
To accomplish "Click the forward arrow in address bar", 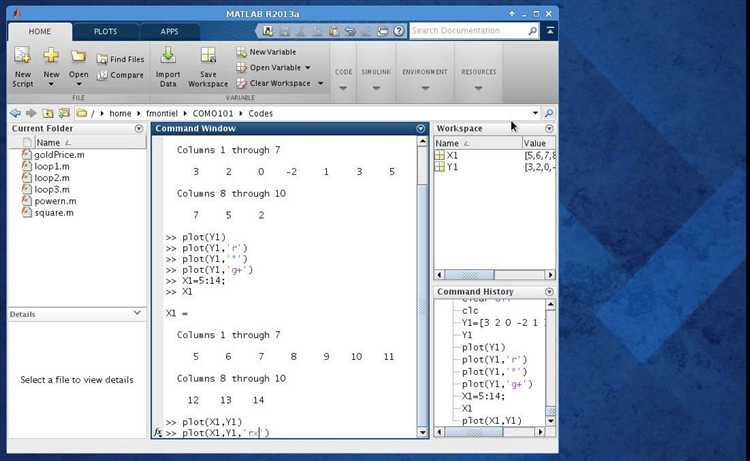I will [31, 113].
